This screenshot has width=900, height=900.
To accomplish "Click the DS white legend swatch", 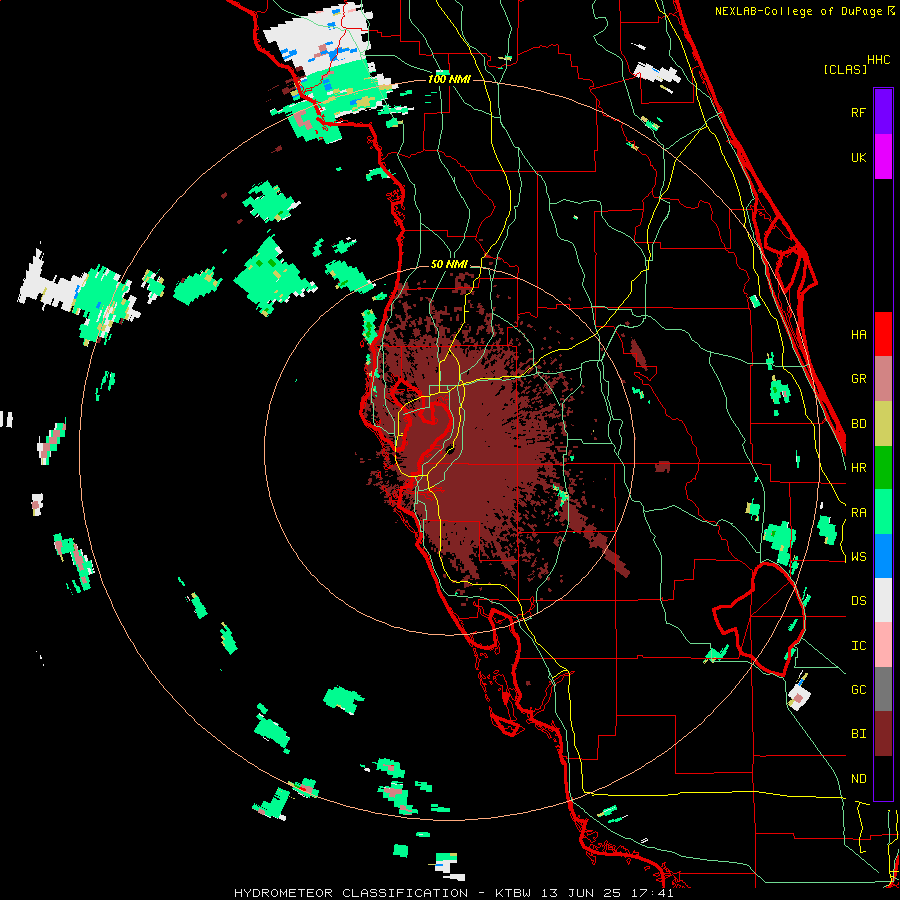I will pos(883,600).
